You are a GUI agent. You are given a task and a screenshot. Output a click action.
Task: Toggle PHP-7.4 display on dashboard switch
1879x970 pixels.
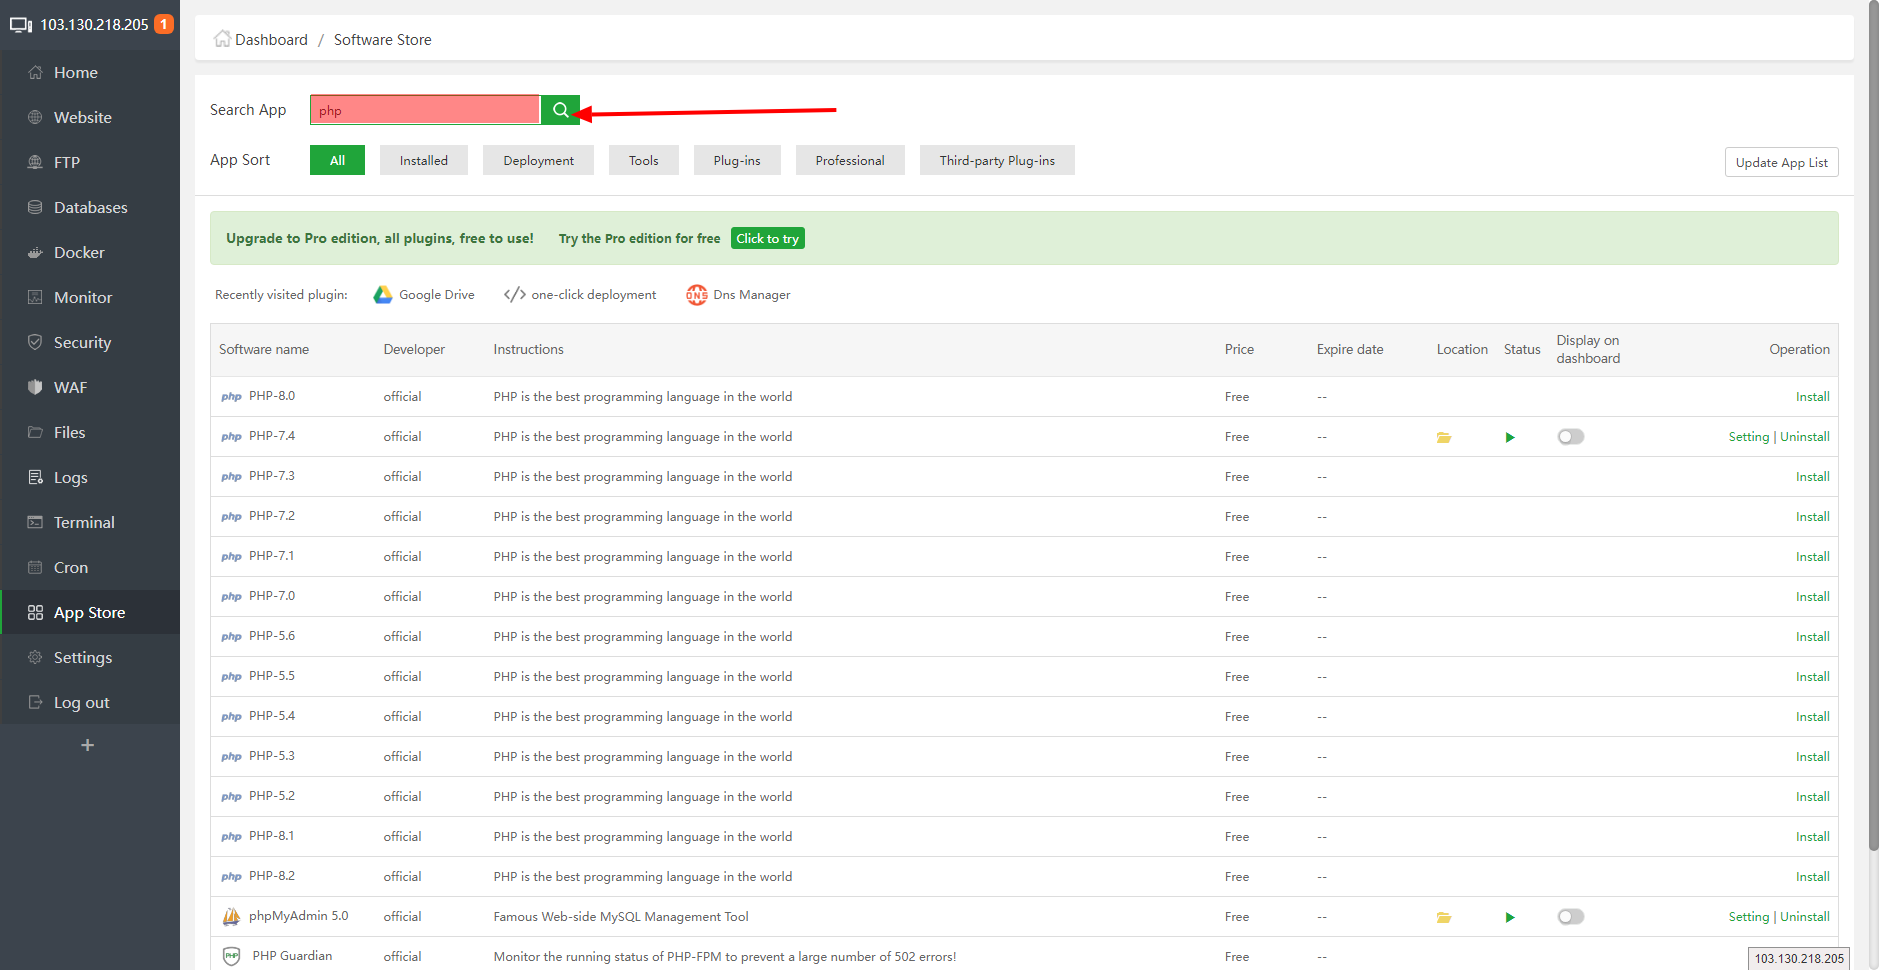click(1570, 437)
